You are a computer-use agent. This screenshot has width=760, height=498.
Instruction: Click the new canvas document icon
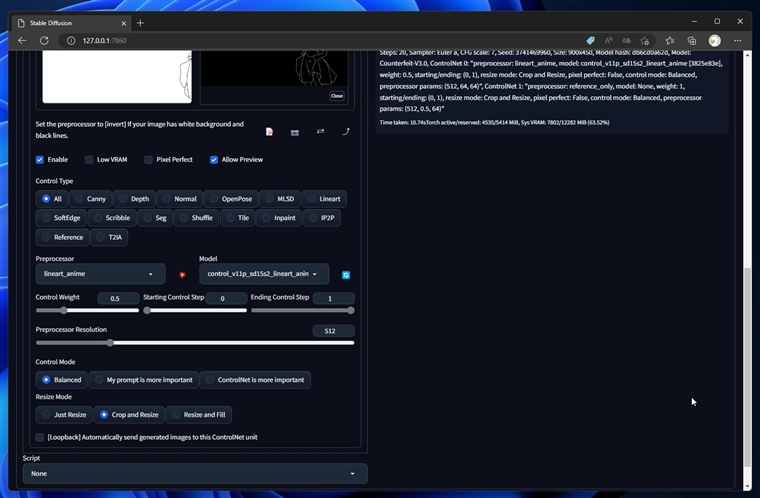269,132
